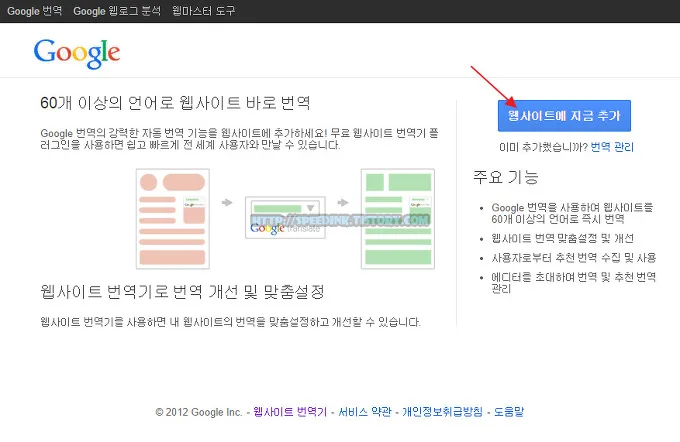Open Google 번역 in top bar
The width and height of the screenshot is (680, 442).
(x=34, y=11)
